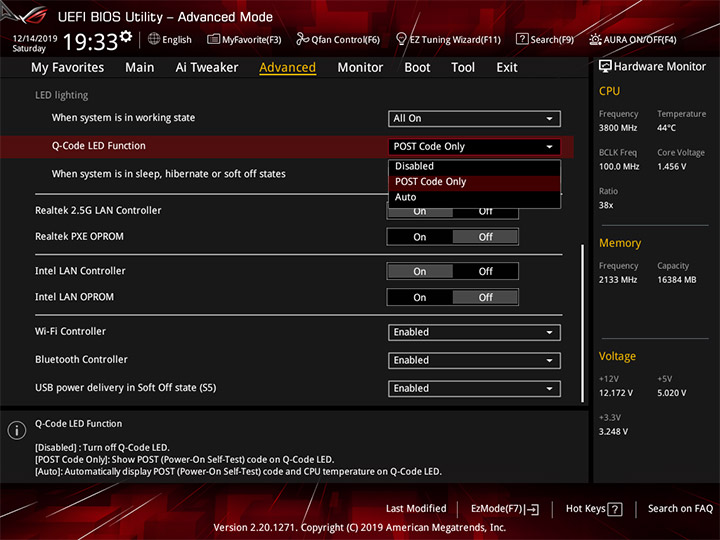Click the Hardware Monitor screen icon
The image size is (720, 540).
(605, 67)
